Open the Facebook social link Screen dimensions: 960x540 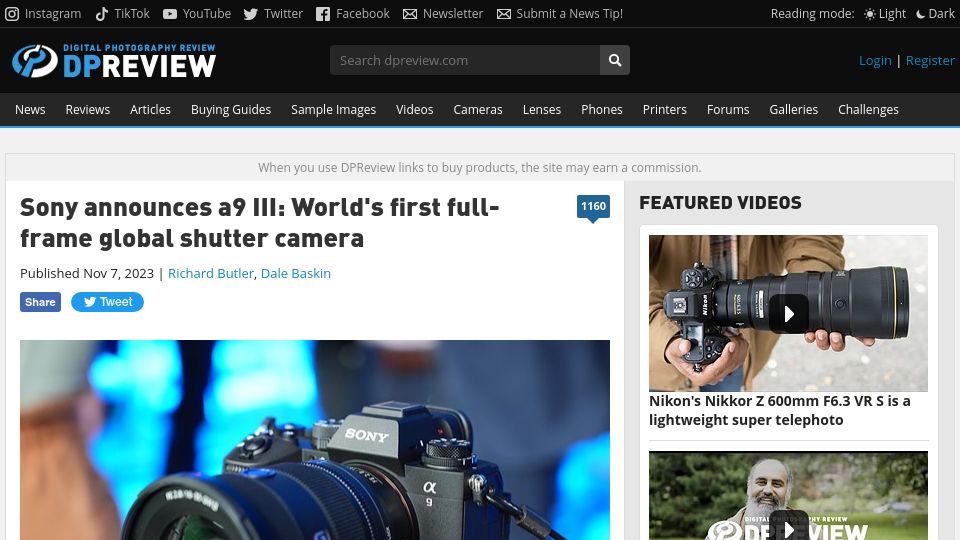353,13
